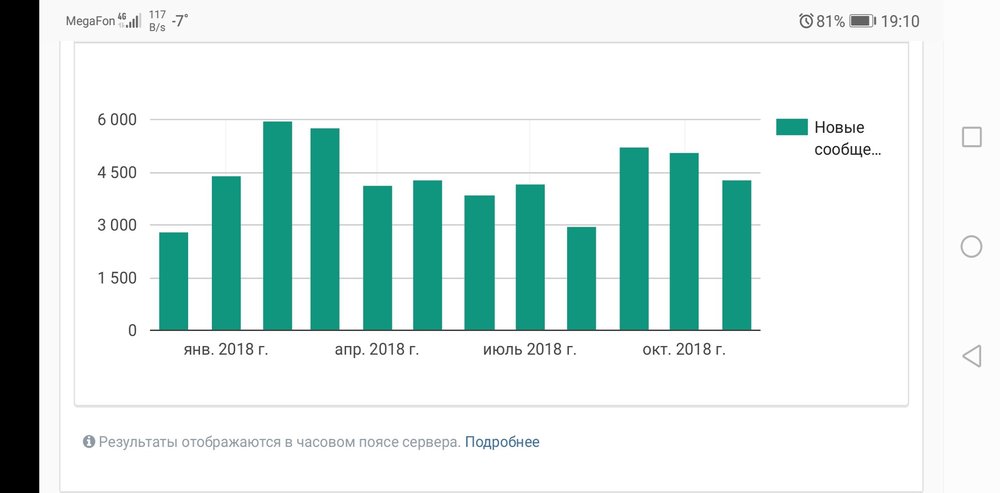Viewport: 1000px width, 493px height.
Task: Open the Подробнее link
Action: [502, 442]
